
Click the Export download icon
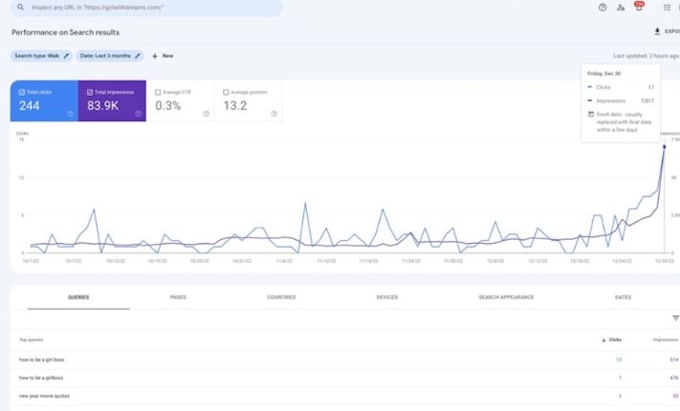pos(657,31)
